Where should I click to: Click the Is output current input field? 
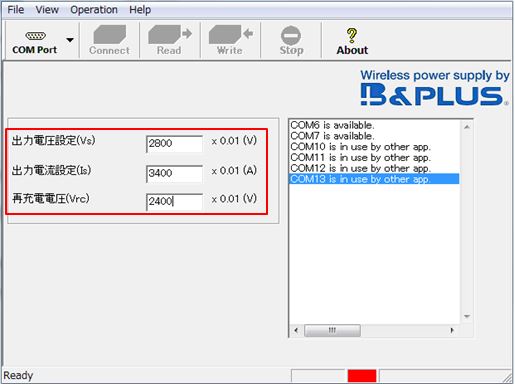[x=174, y=173]
